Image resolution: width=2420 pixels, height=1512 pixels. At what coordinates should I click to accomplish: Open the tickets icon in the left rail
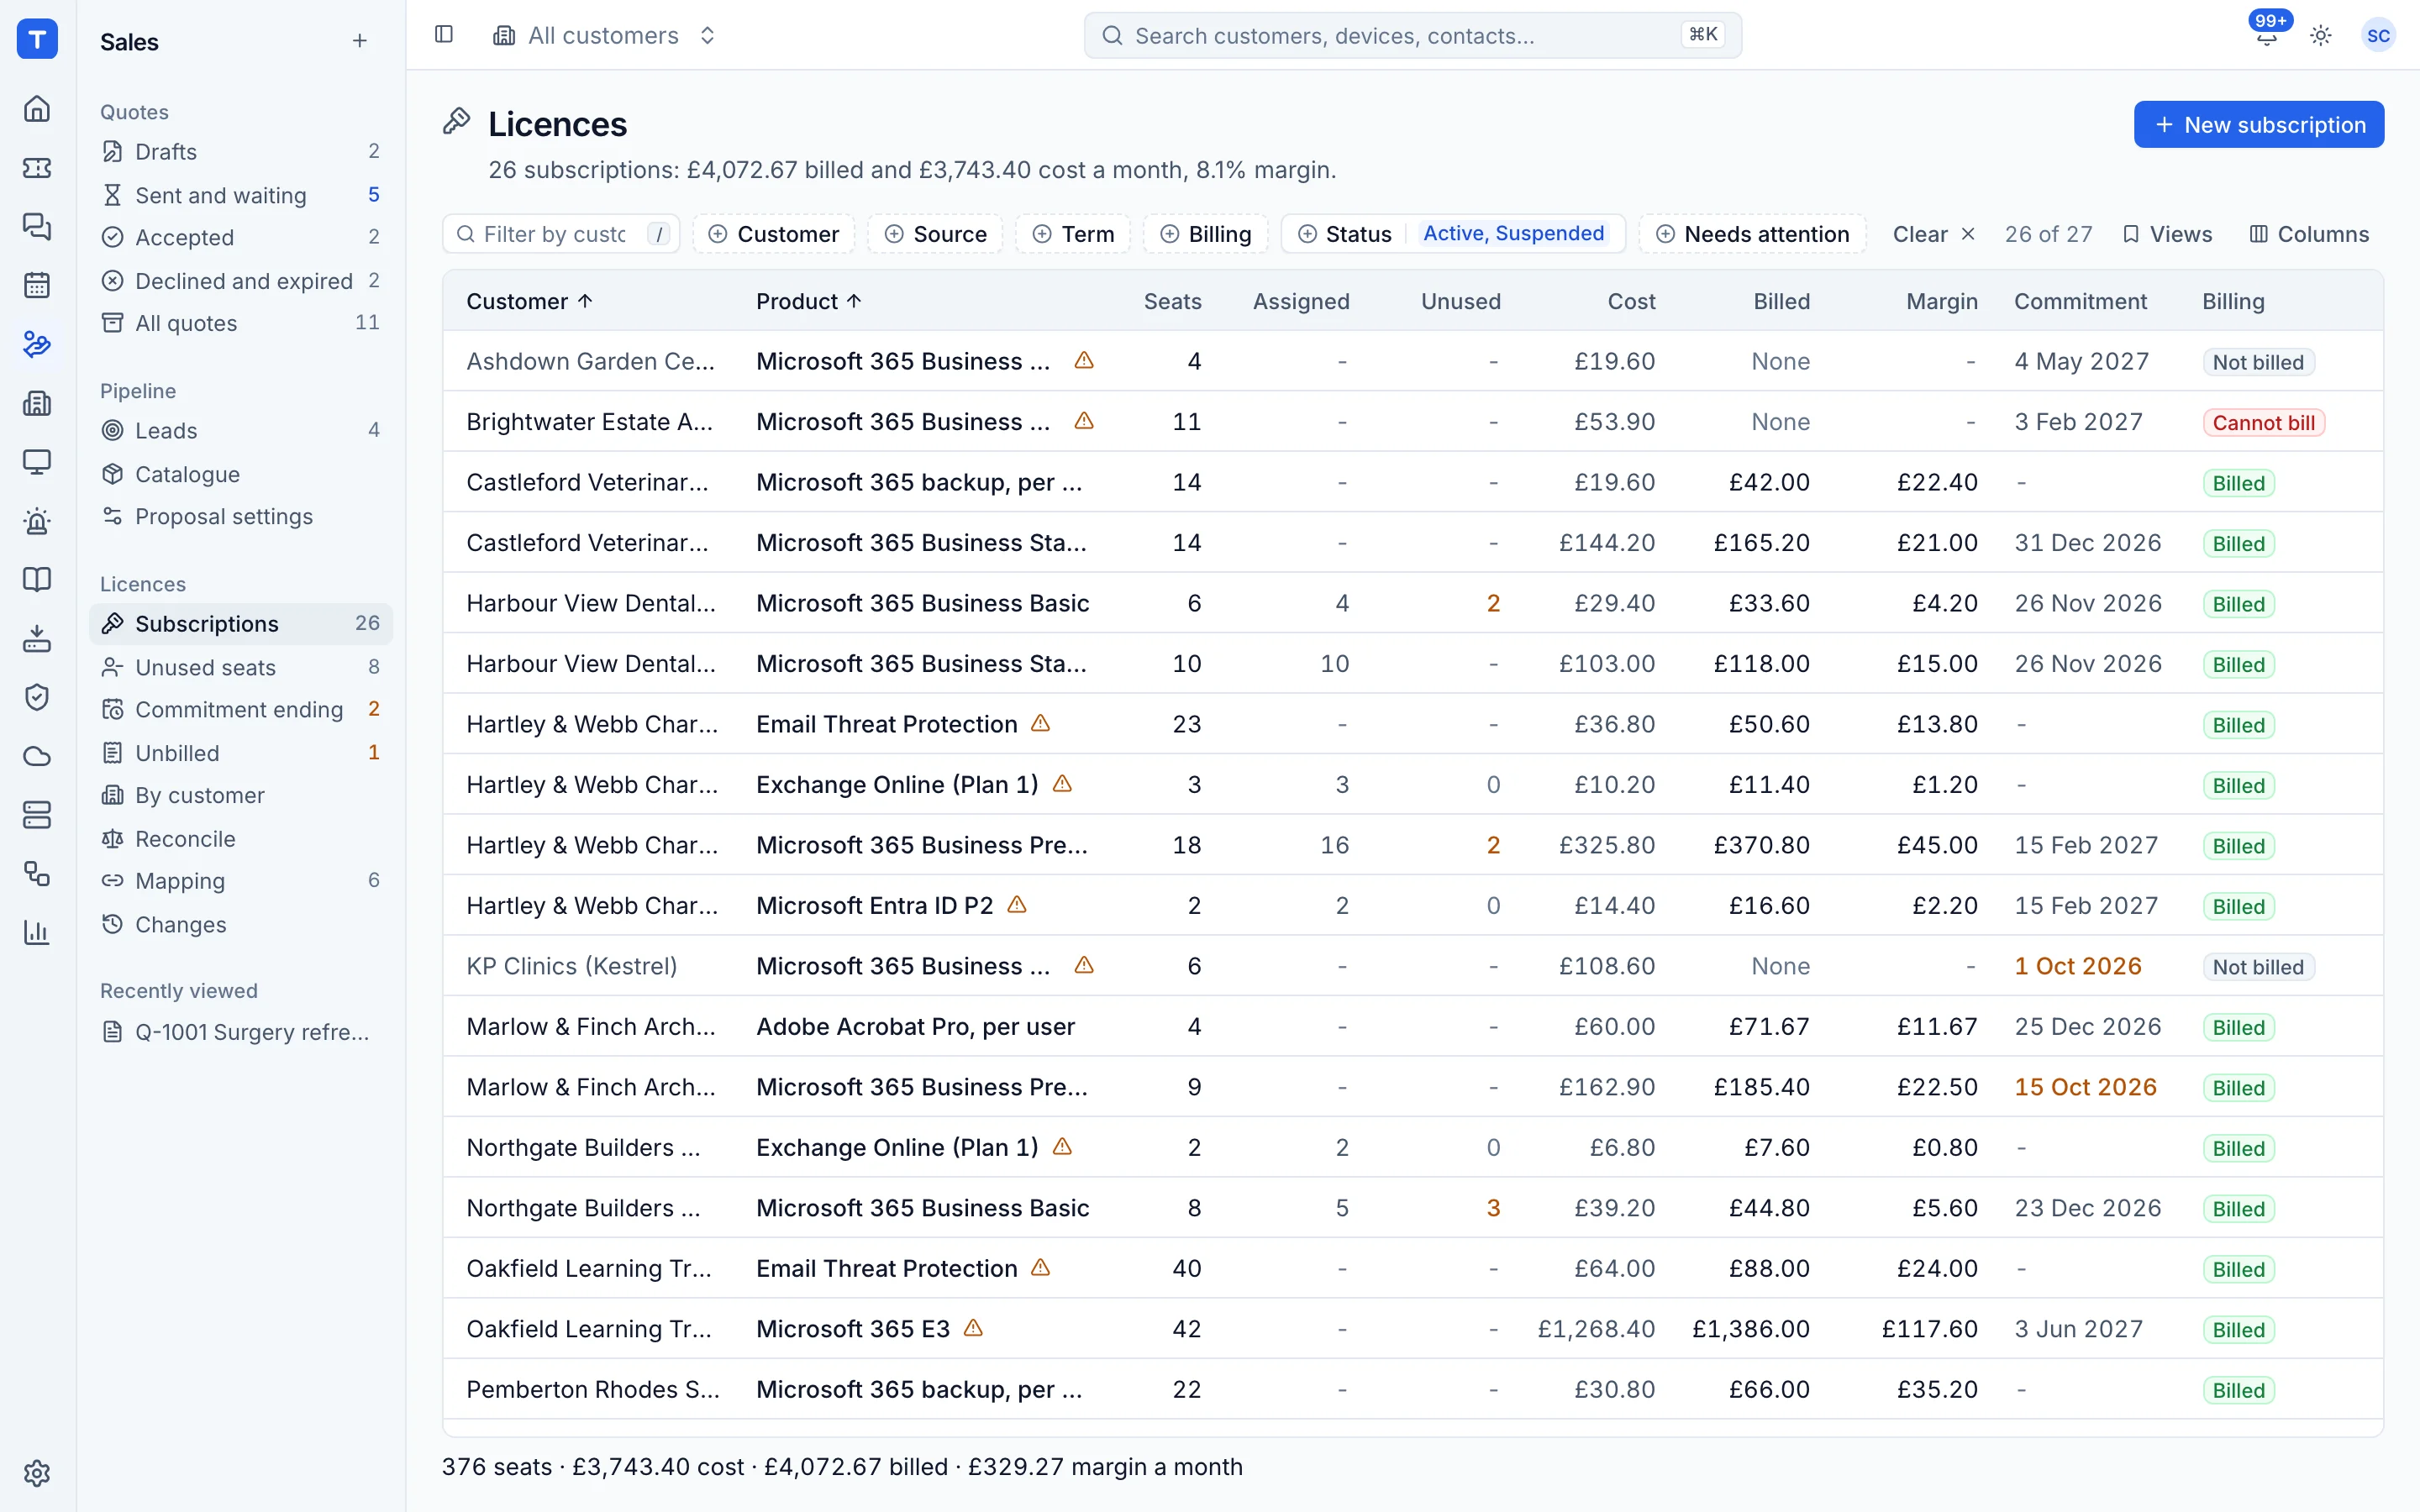37,167
